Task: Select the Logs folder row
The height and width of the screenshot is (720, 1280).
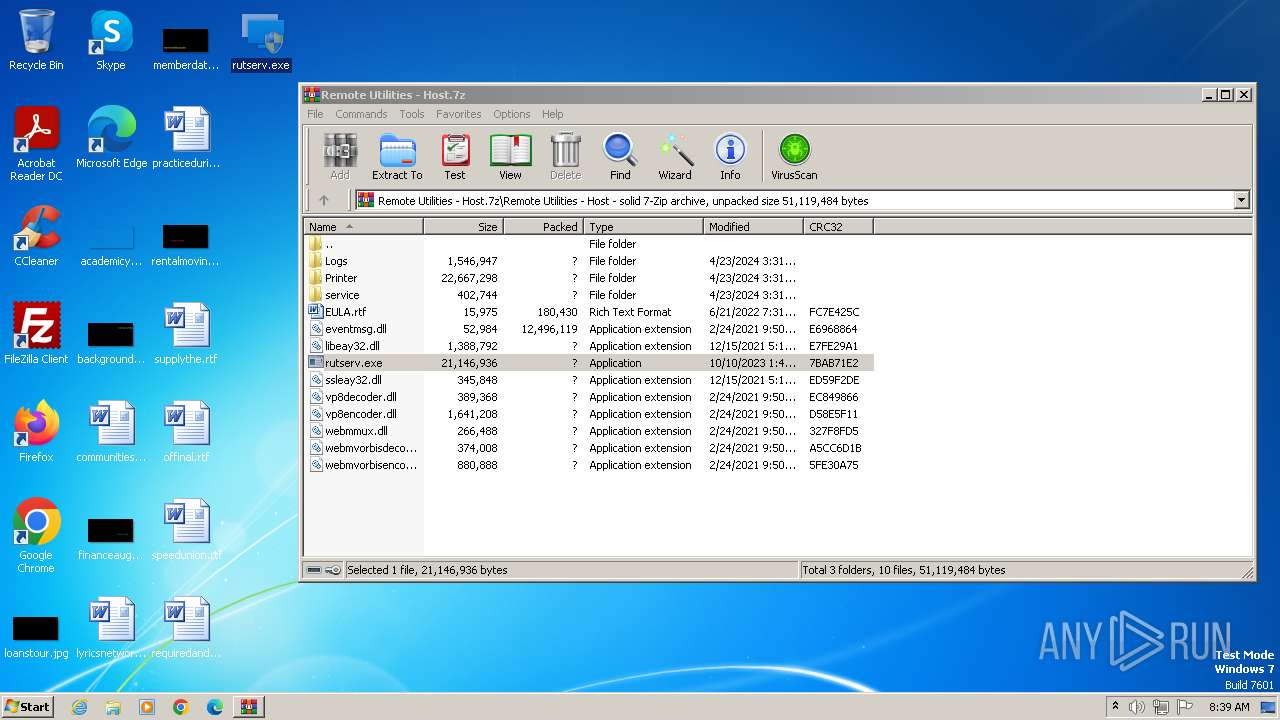Action: 589,261
